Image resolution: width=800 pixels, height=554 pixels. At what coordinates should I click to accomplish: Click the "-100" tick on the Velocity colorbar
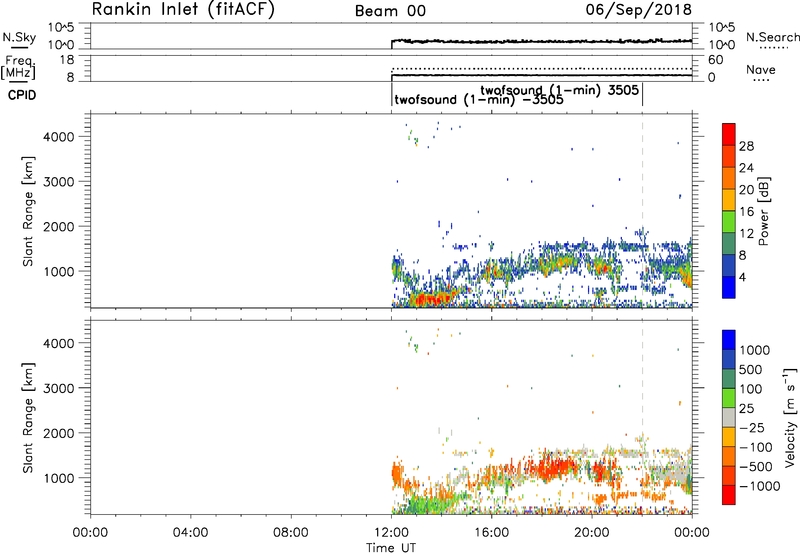(x=756, y=447)
